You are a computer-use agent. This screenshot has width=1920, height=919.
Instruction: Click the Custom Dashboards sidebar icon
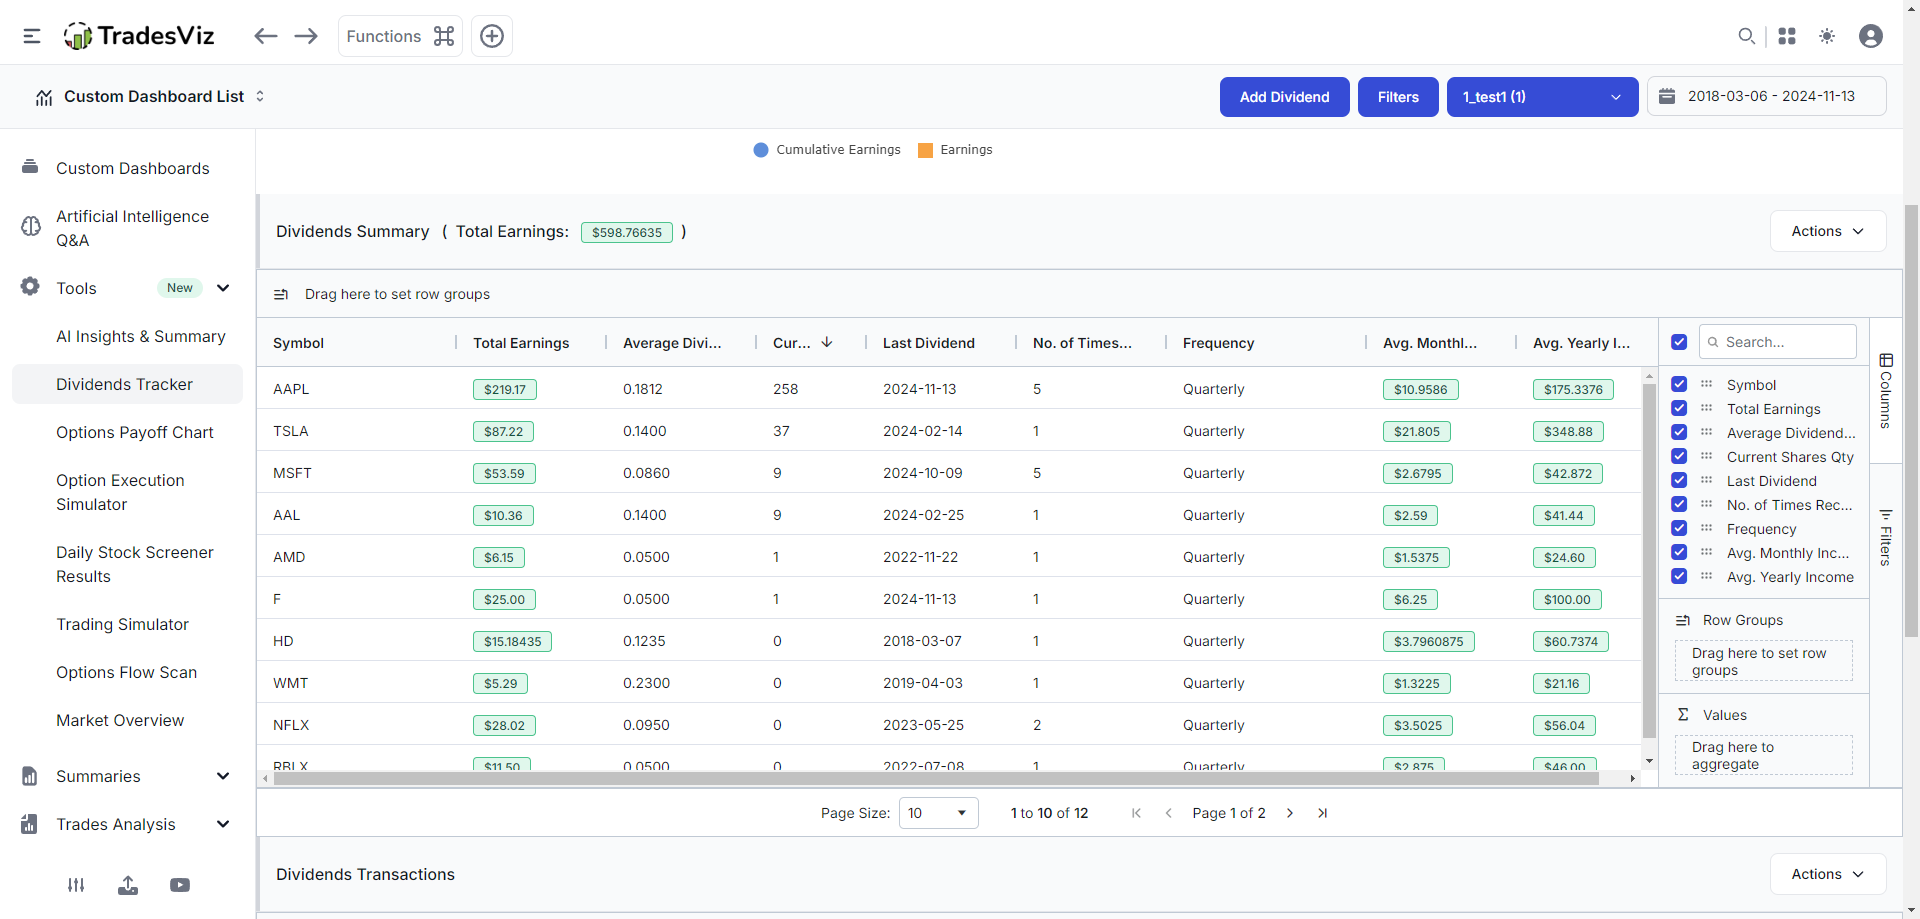30,167
